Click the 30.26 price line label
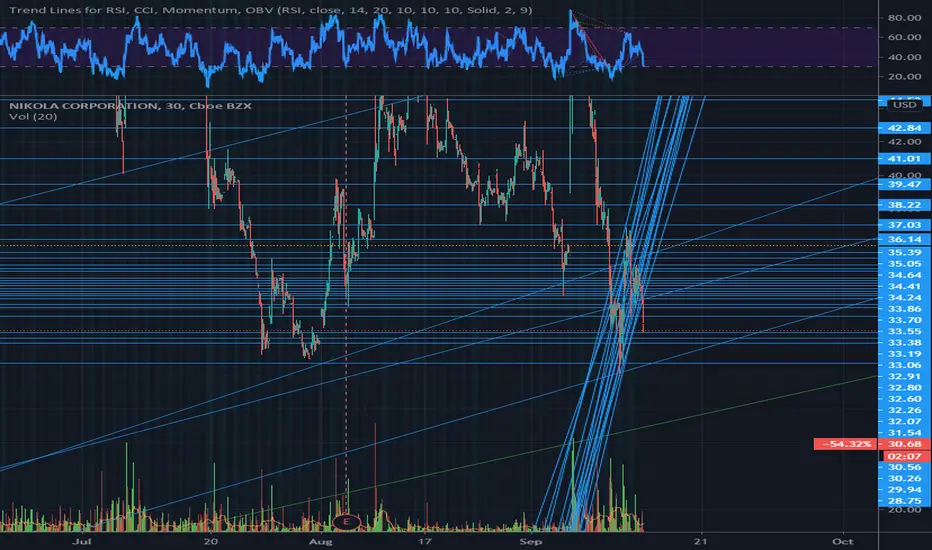The width and height of the screenshot is (932, 550). tap(904, 479)
